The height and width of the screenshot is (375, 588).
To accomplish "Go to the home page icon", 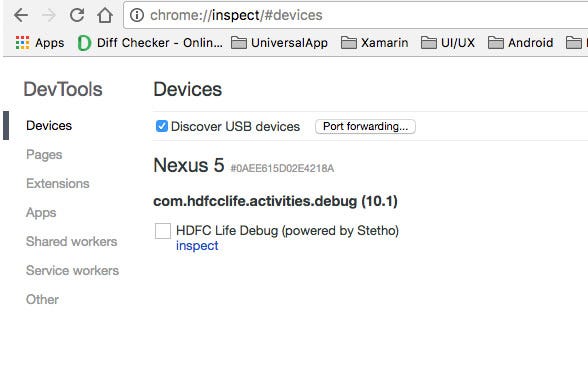I will pos(105,15).
